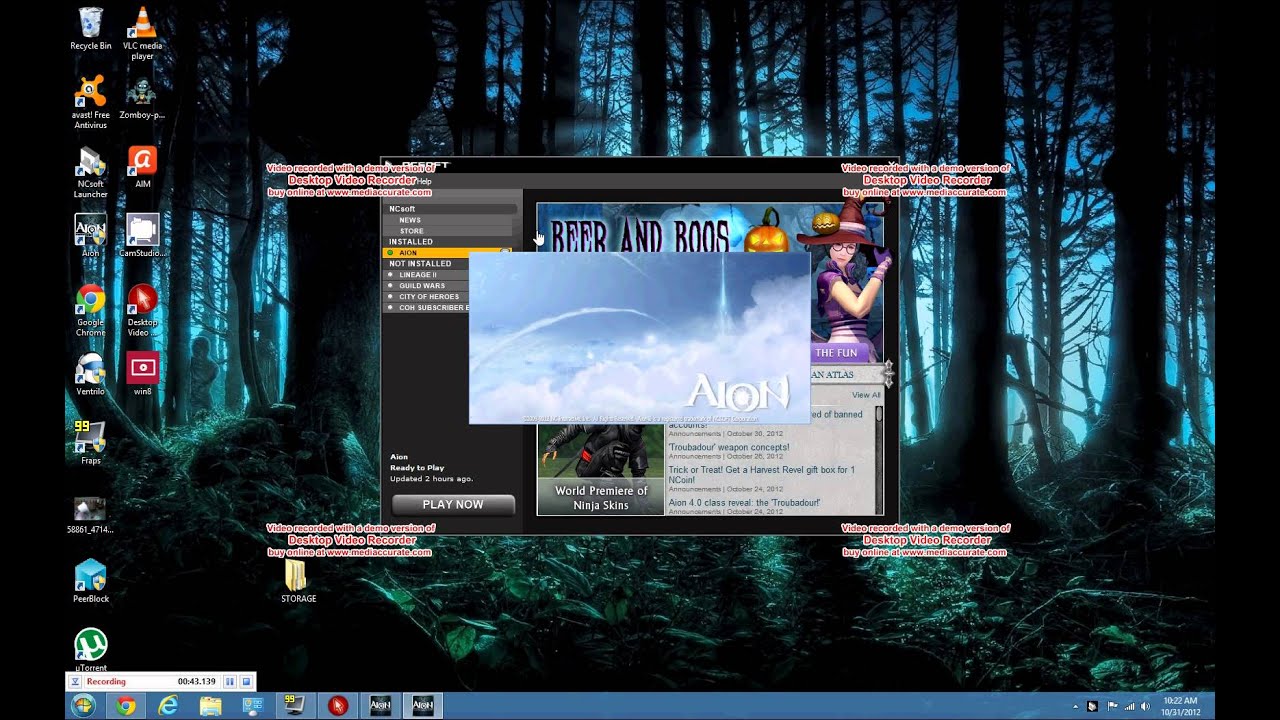Click the Windows Start orb

84,706
